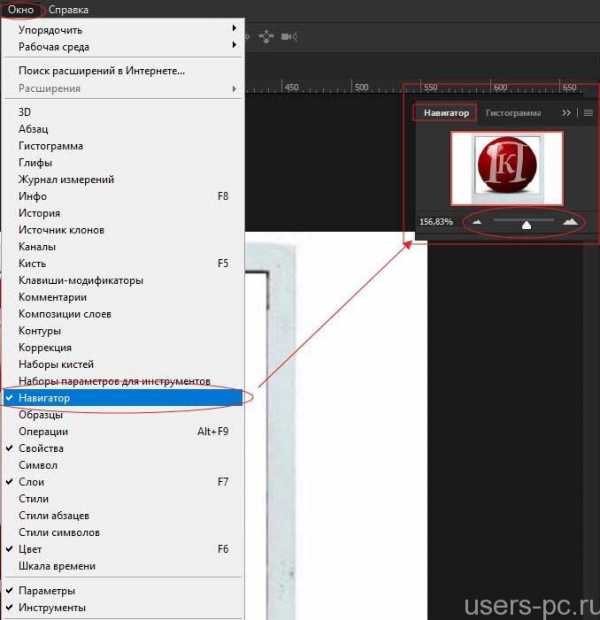Click the 3D pan crosshair icon
This screenshot has width=600, height=620.
coord(266,37)
